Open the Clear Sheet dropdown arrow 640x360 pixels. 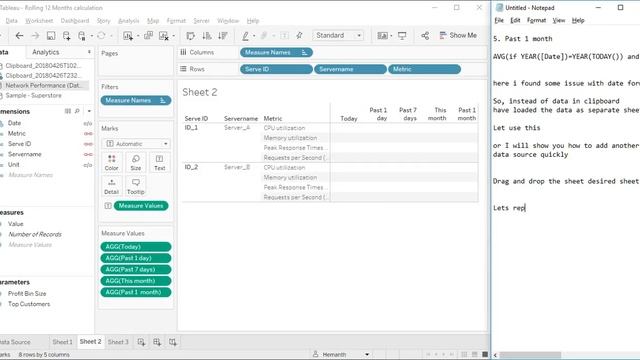pyautogui.click(x=173, y=36)
